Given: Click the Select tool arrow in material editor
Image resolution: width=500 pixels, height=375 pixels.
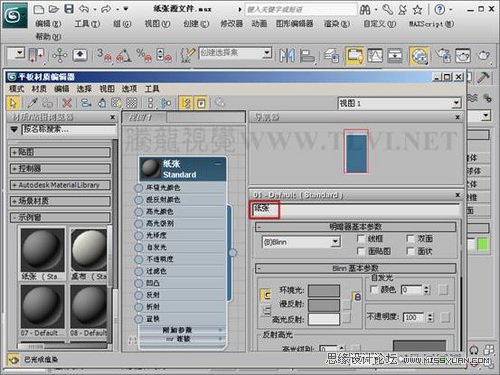Looking at the screenshot, I should pos(13,103).
